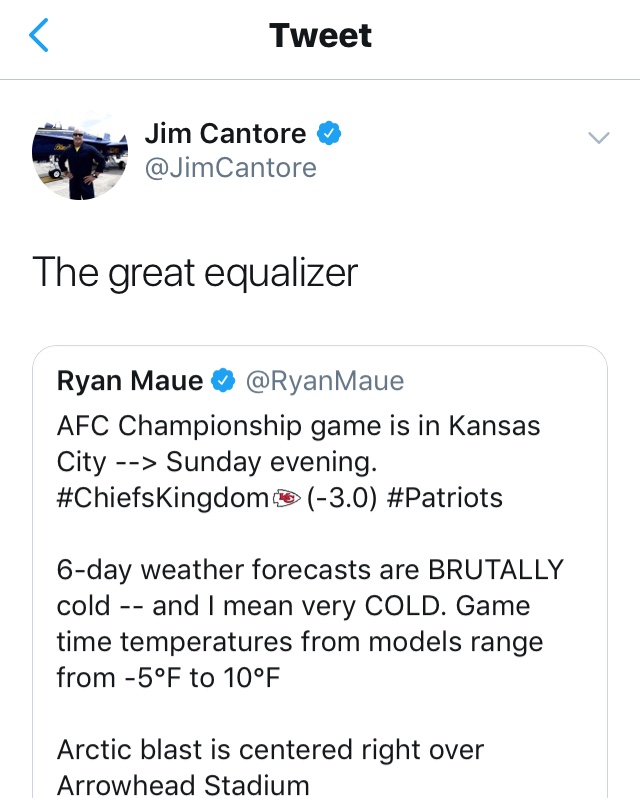Click Jim Cantore's blue verified badge
The height and width of the screenshot is (798, 640).
(x=328, y=133)
